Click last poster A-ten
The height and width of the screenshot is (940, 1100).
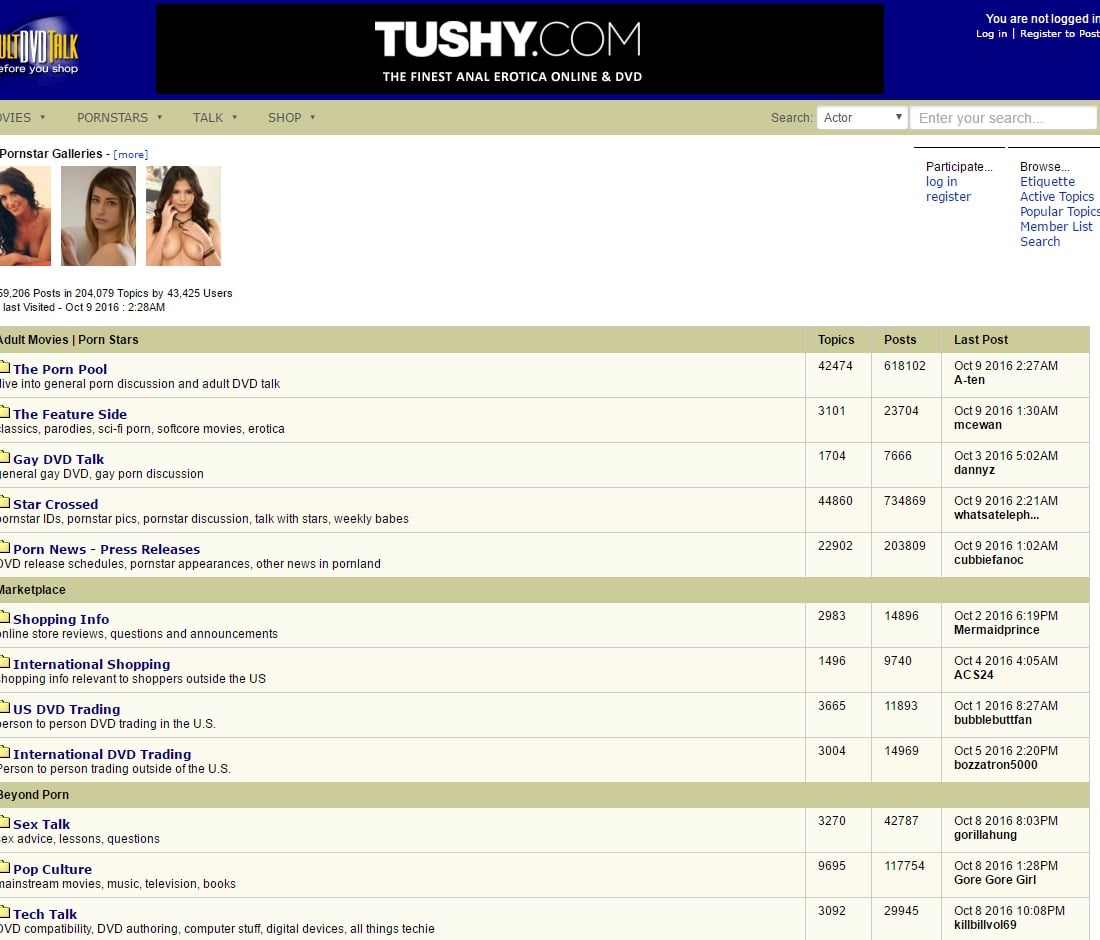click(970, 380)
